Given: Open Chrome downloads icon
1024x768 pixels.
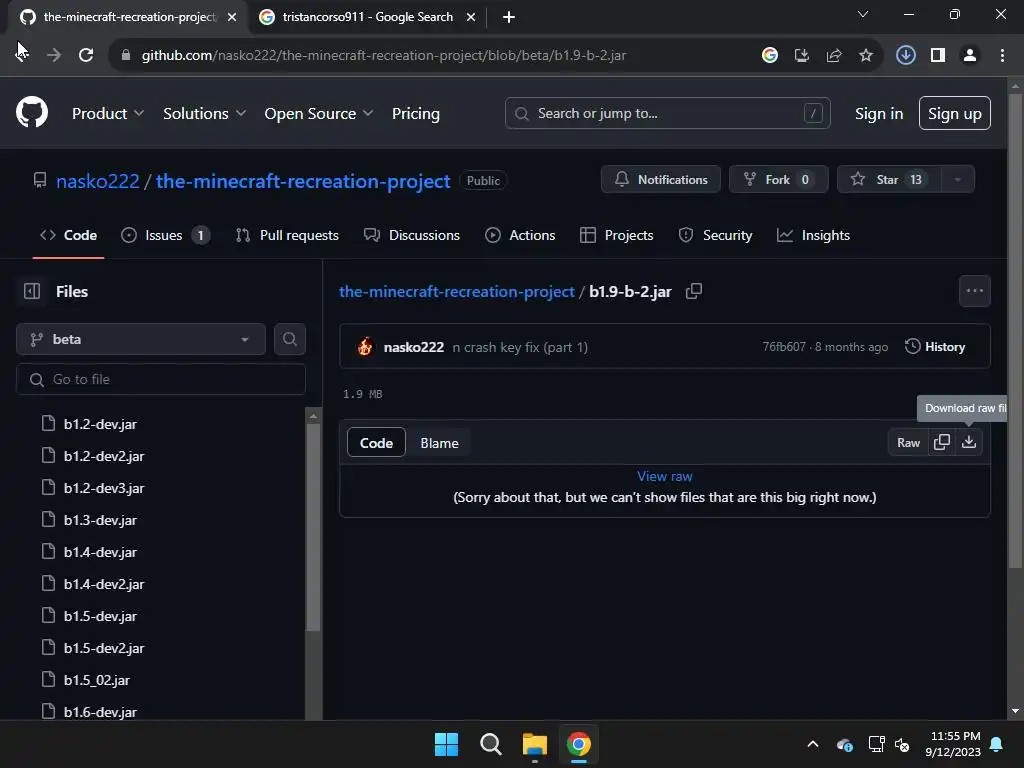Looking at the screenshot, I should tap(905, 56).
